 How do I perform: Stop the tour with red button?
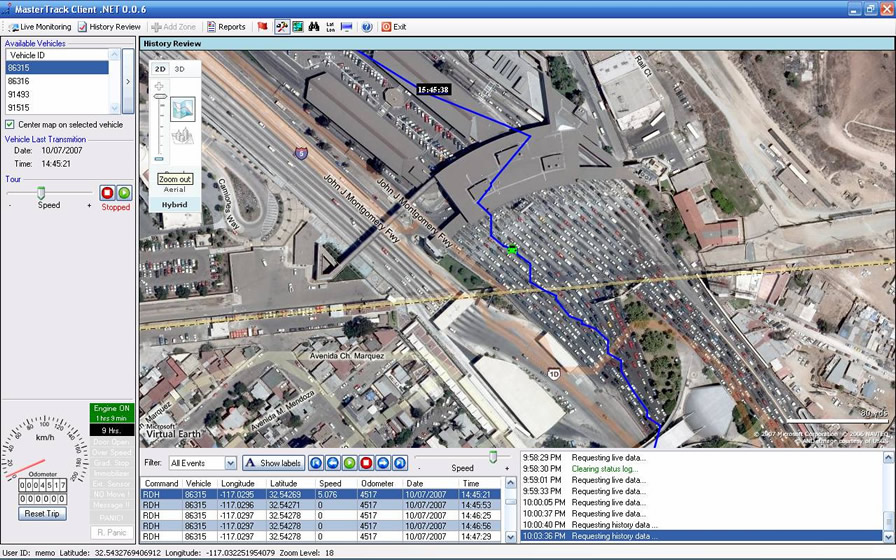pyautogui.click(x=107, y=193)
